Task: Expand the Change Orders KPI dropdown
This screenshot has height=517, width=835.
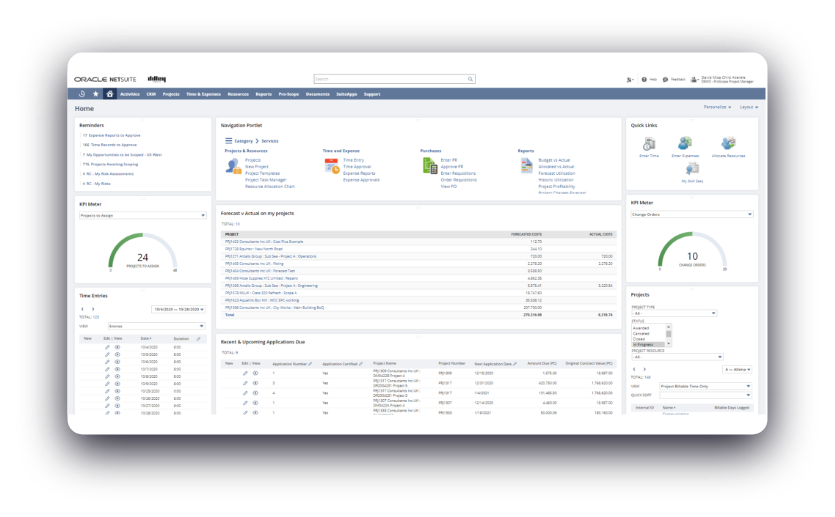Action: tap(691, 214)
